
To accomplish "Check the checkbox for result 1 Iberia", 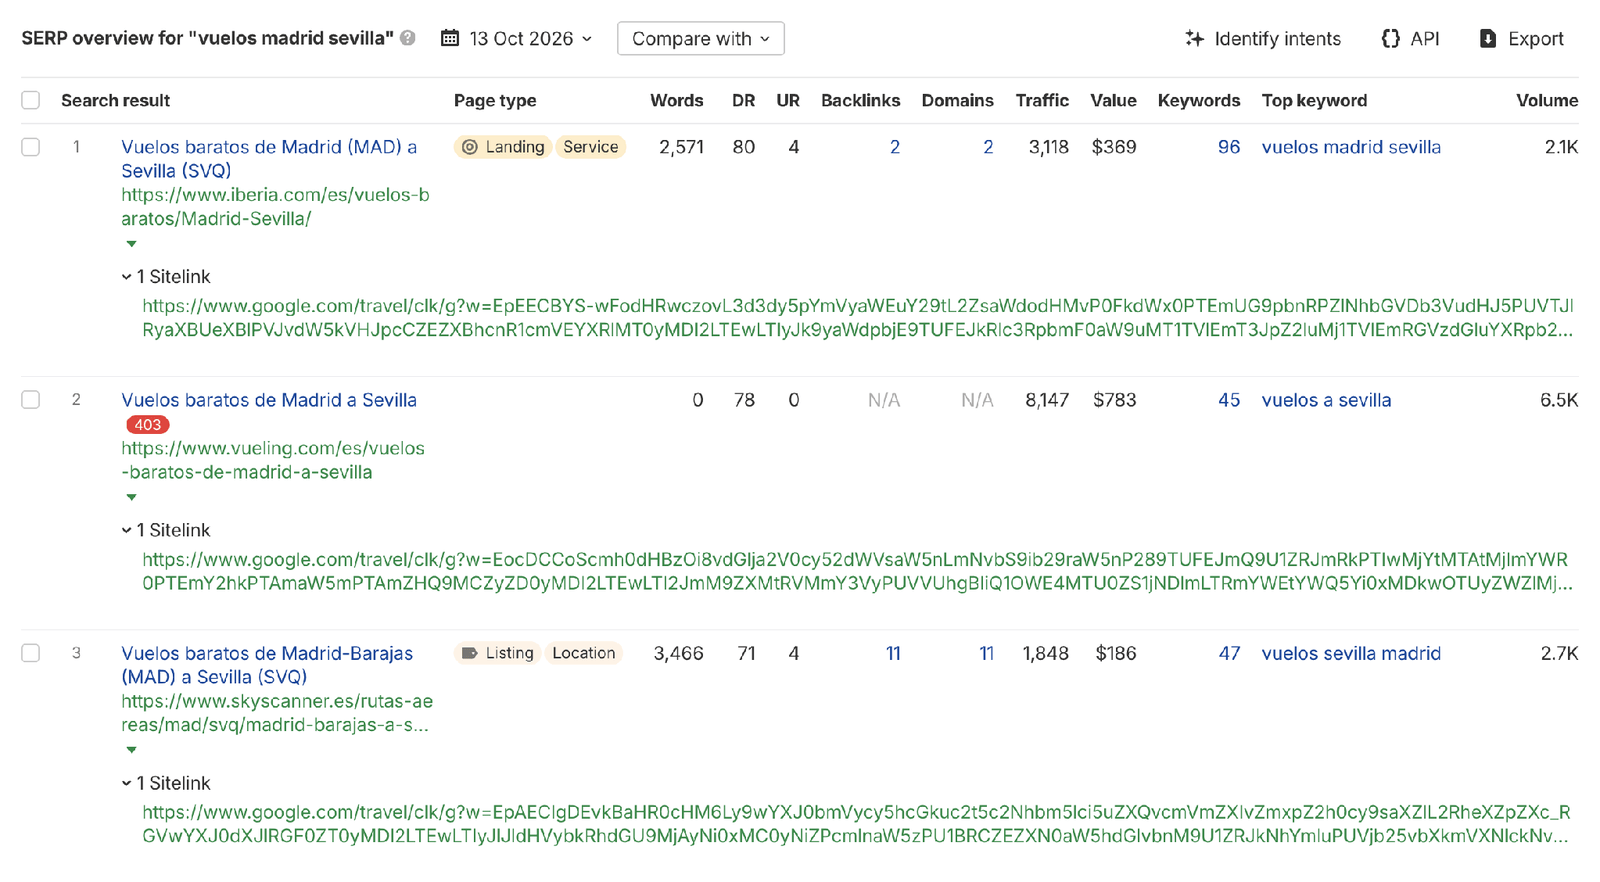I will click(31, 147).
